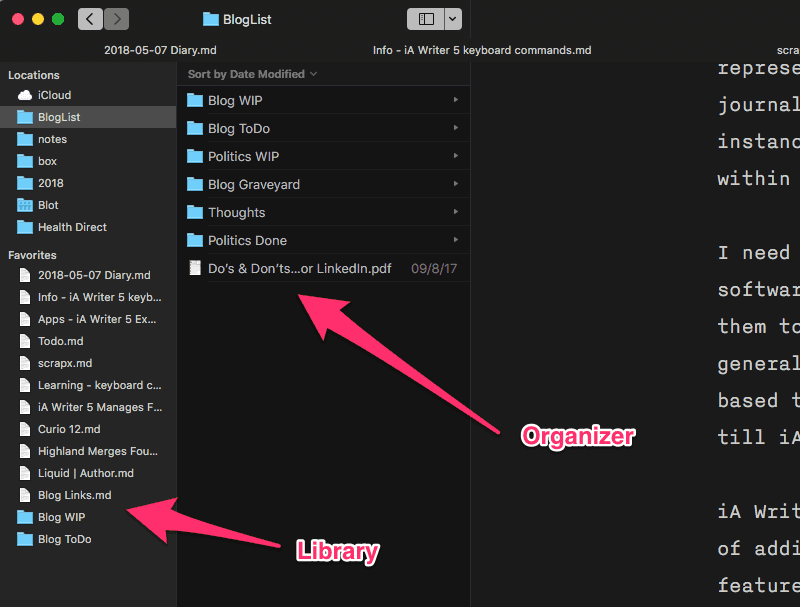Open Apps - iA Writer 5 Ex... favorite
Screen dimensions: 800x607
pyautogui.click(x=88, y=319)
